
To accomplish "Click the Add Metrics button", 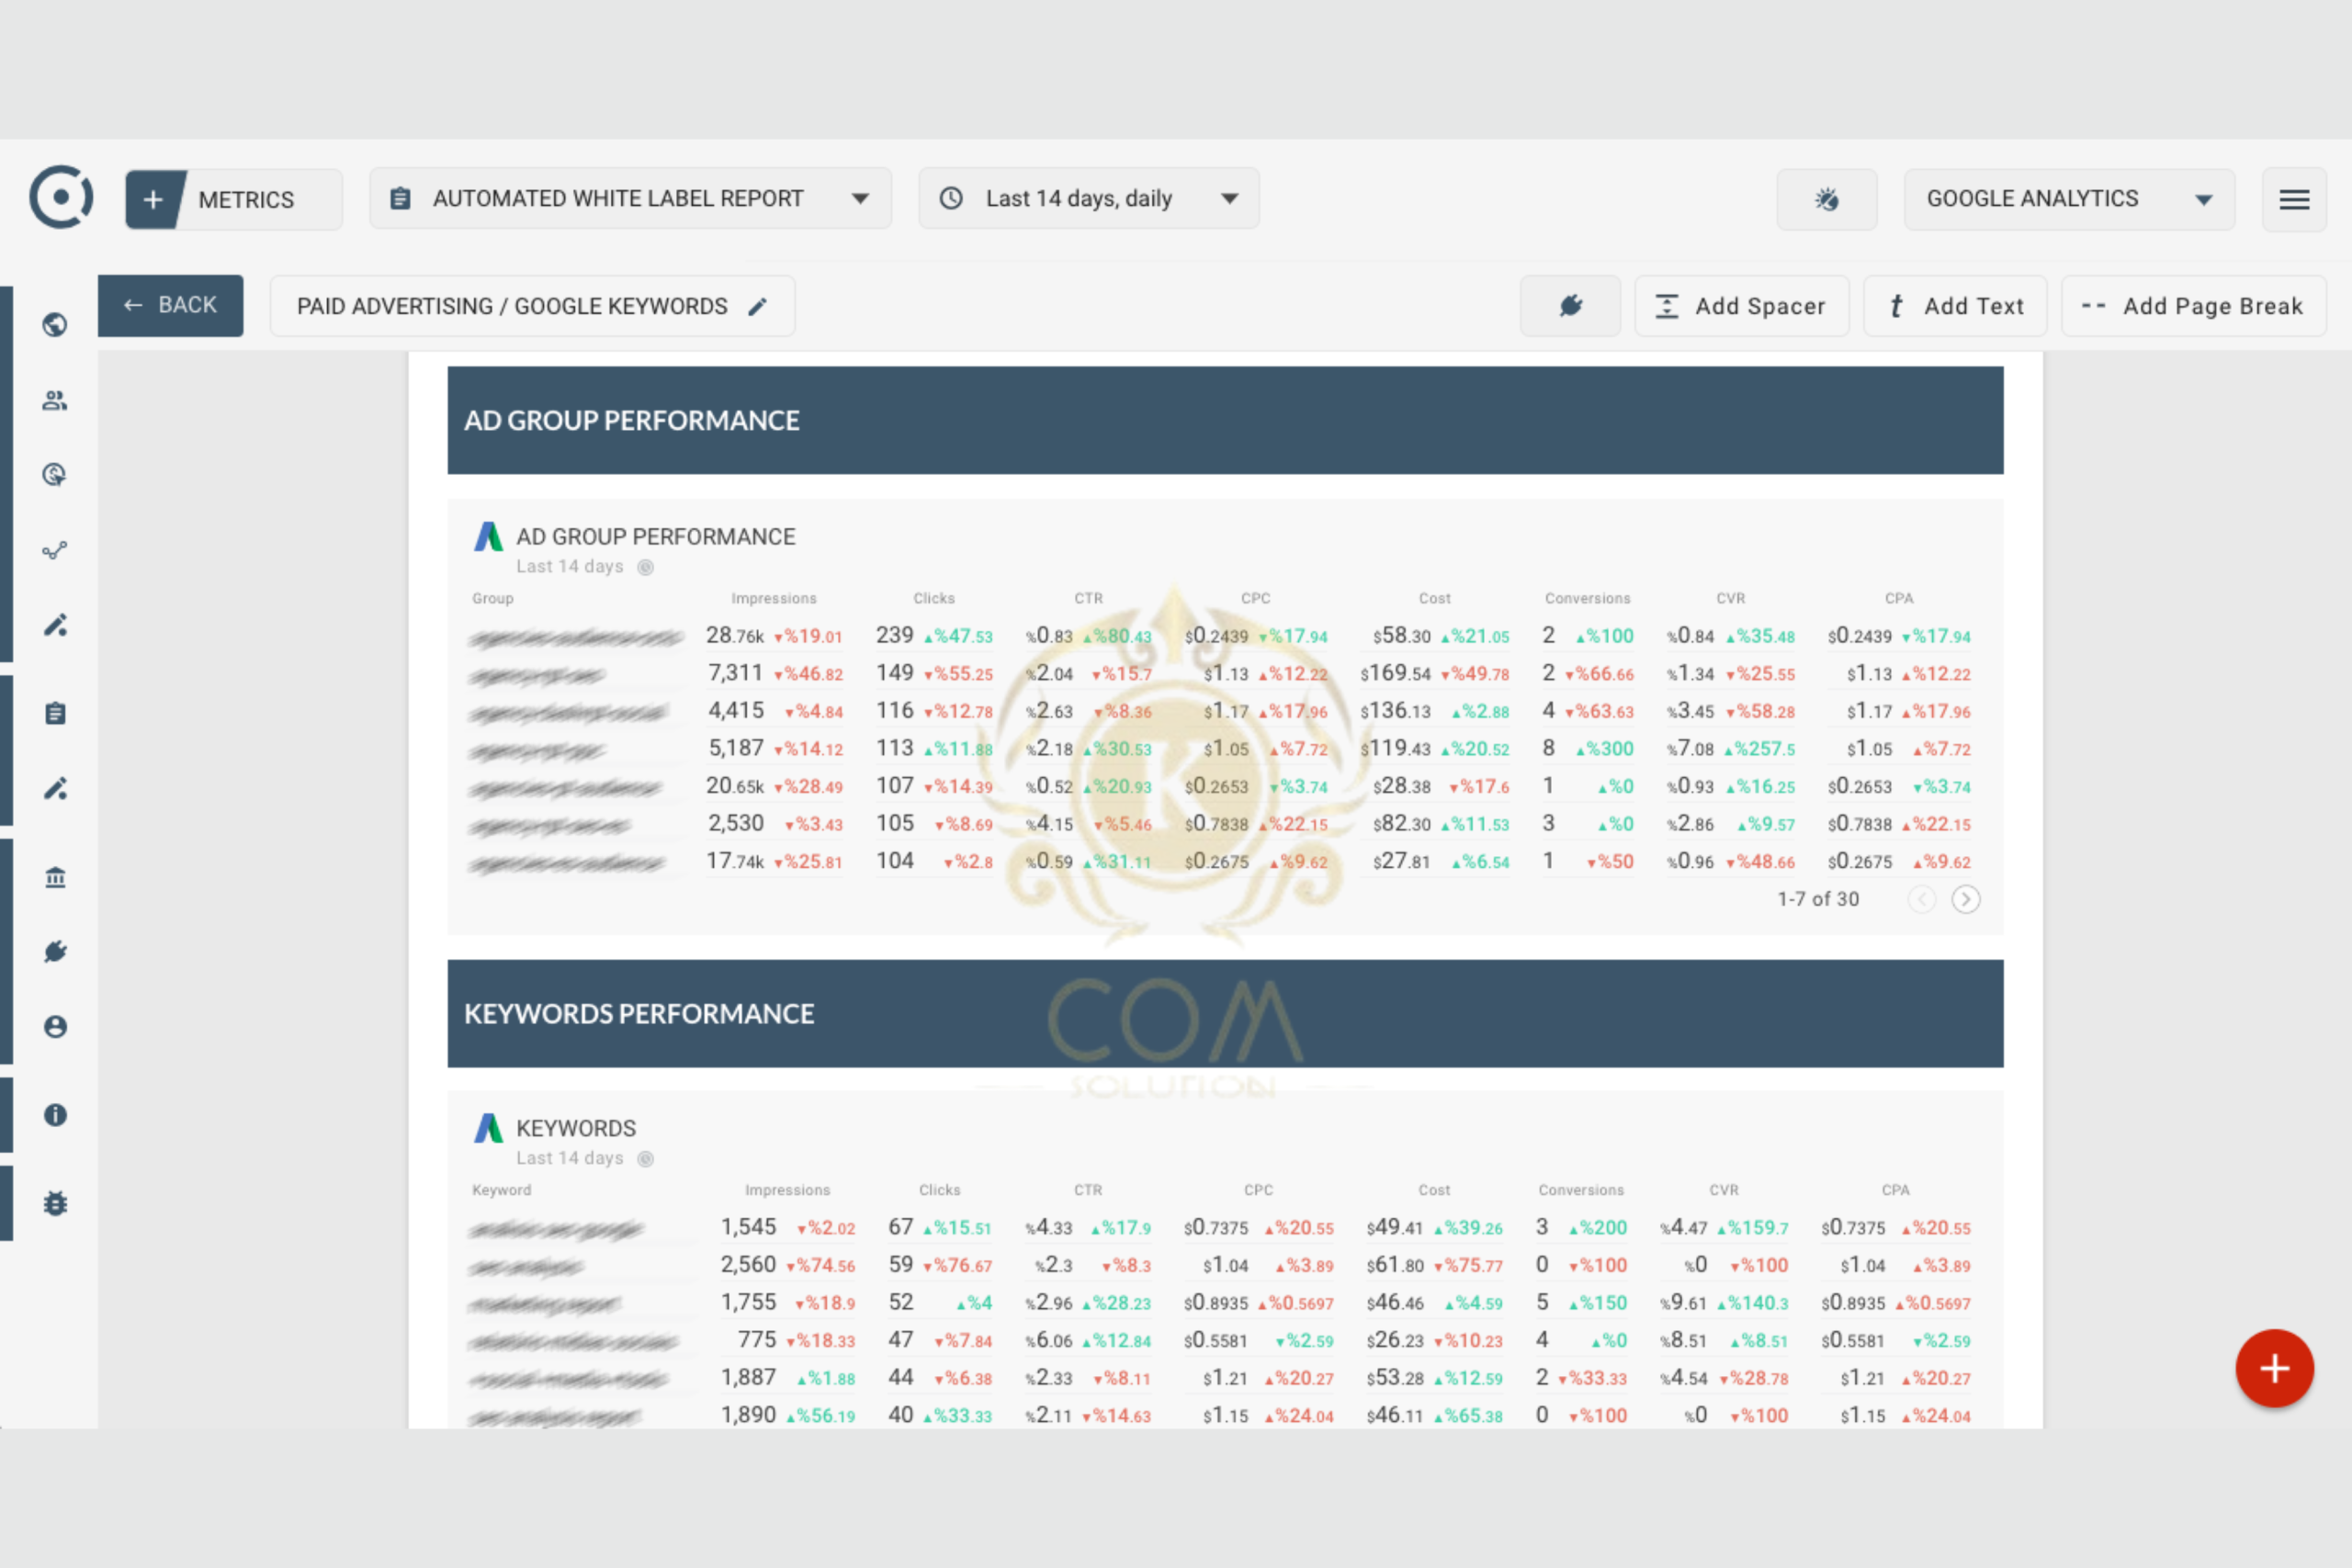I will pyautogui.click(x=232, y=199).
